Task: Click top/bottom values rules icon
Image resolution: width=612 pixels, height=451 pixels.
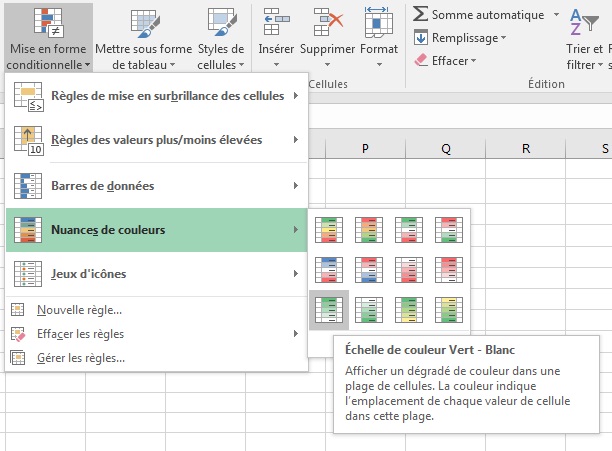Action: pyautogui.click(x=28, y=140)
